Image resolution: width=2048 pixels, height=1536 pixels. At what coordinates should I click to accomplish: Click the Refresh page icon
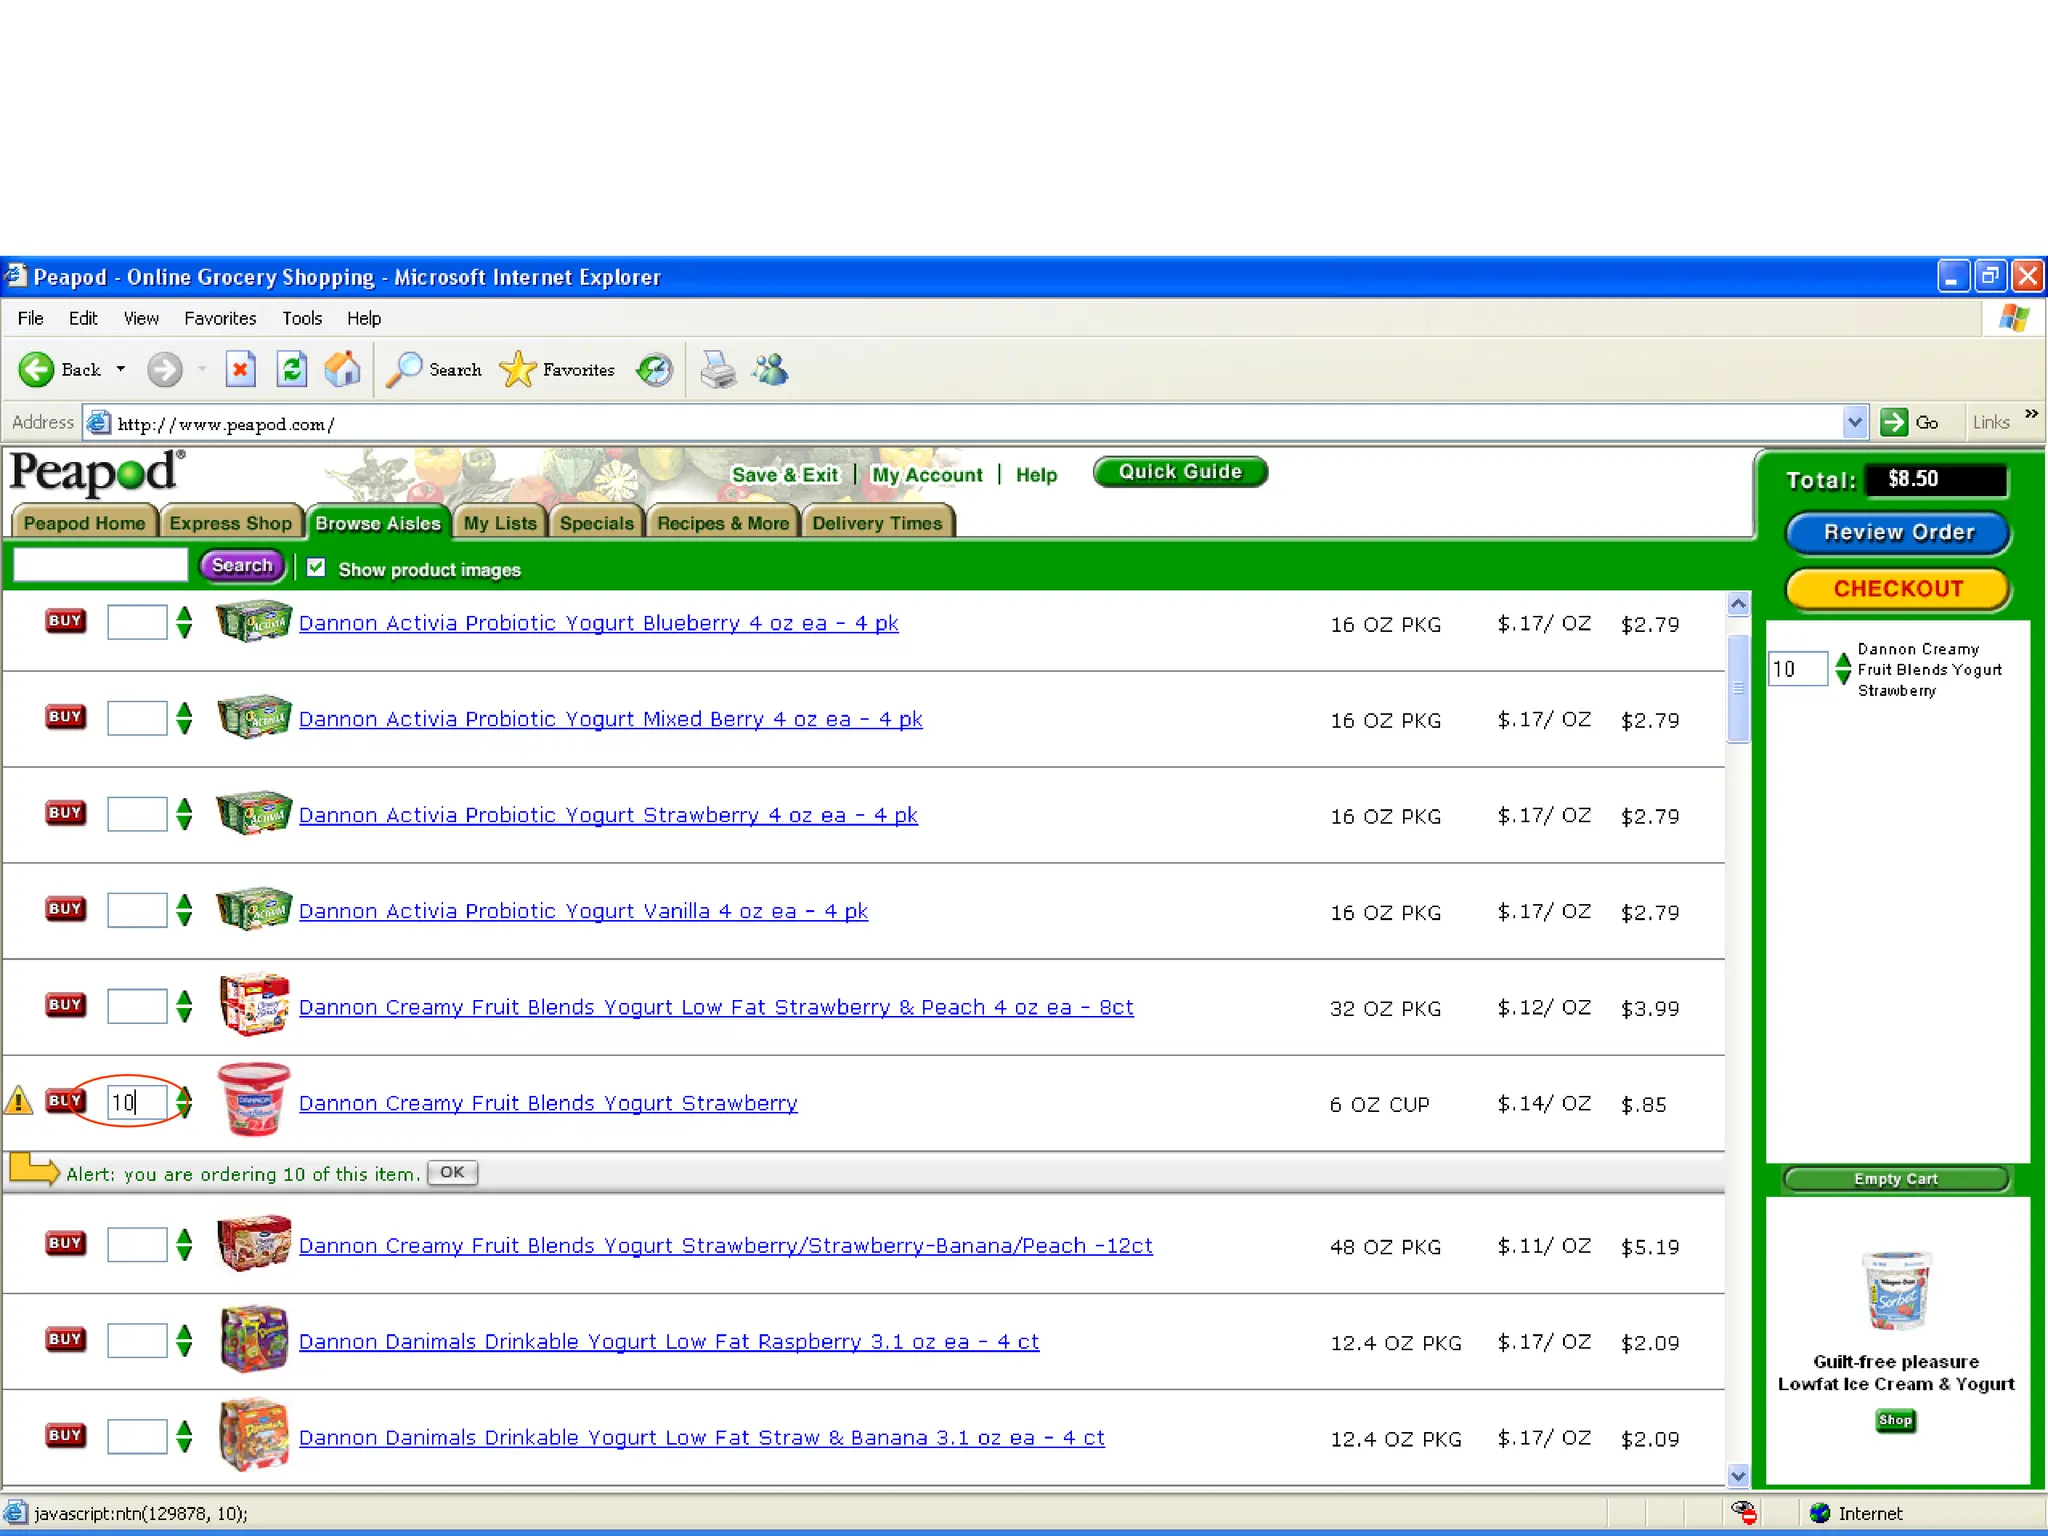click(291, 369)
